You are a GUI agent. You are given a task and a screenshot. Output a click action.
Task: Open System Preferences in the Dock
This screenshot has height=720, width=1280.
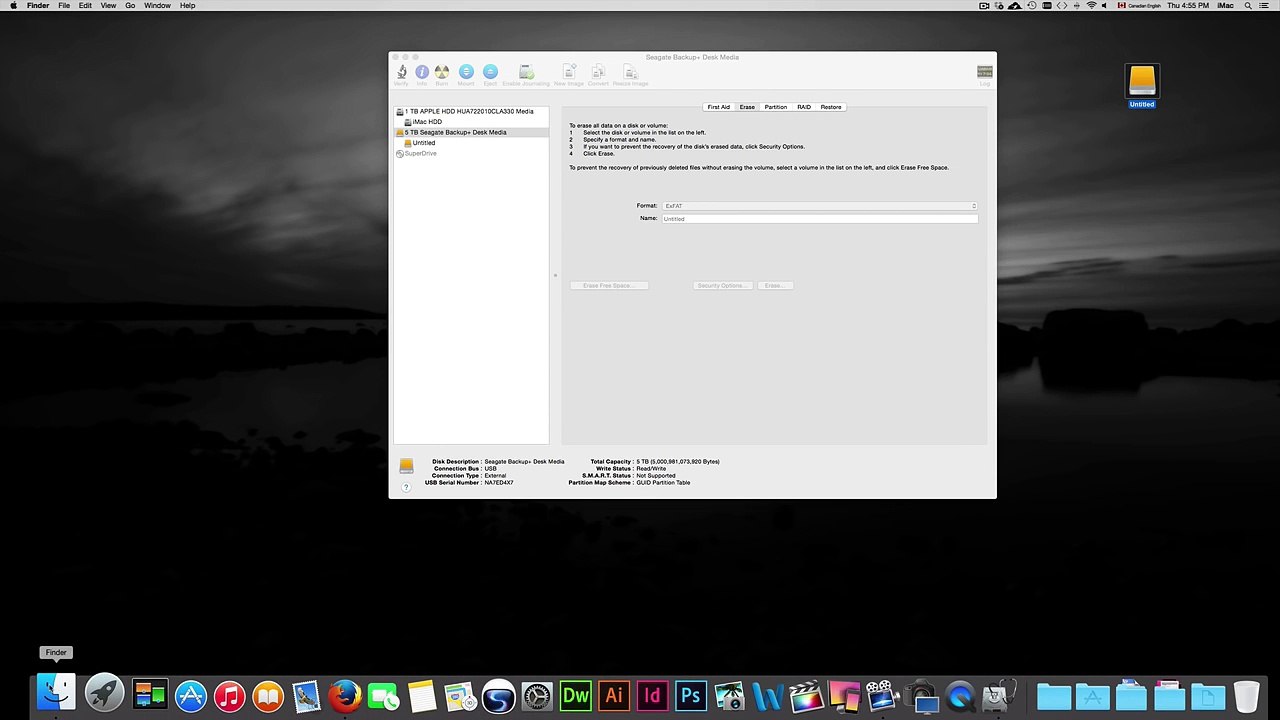pyautogui.click(x=537, y=695)
